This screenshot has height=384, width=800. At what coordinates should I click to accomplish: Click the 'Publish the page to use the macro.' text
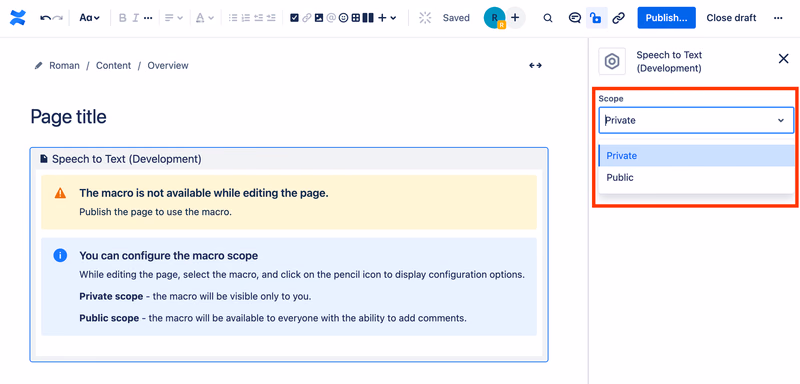[156, 212]
